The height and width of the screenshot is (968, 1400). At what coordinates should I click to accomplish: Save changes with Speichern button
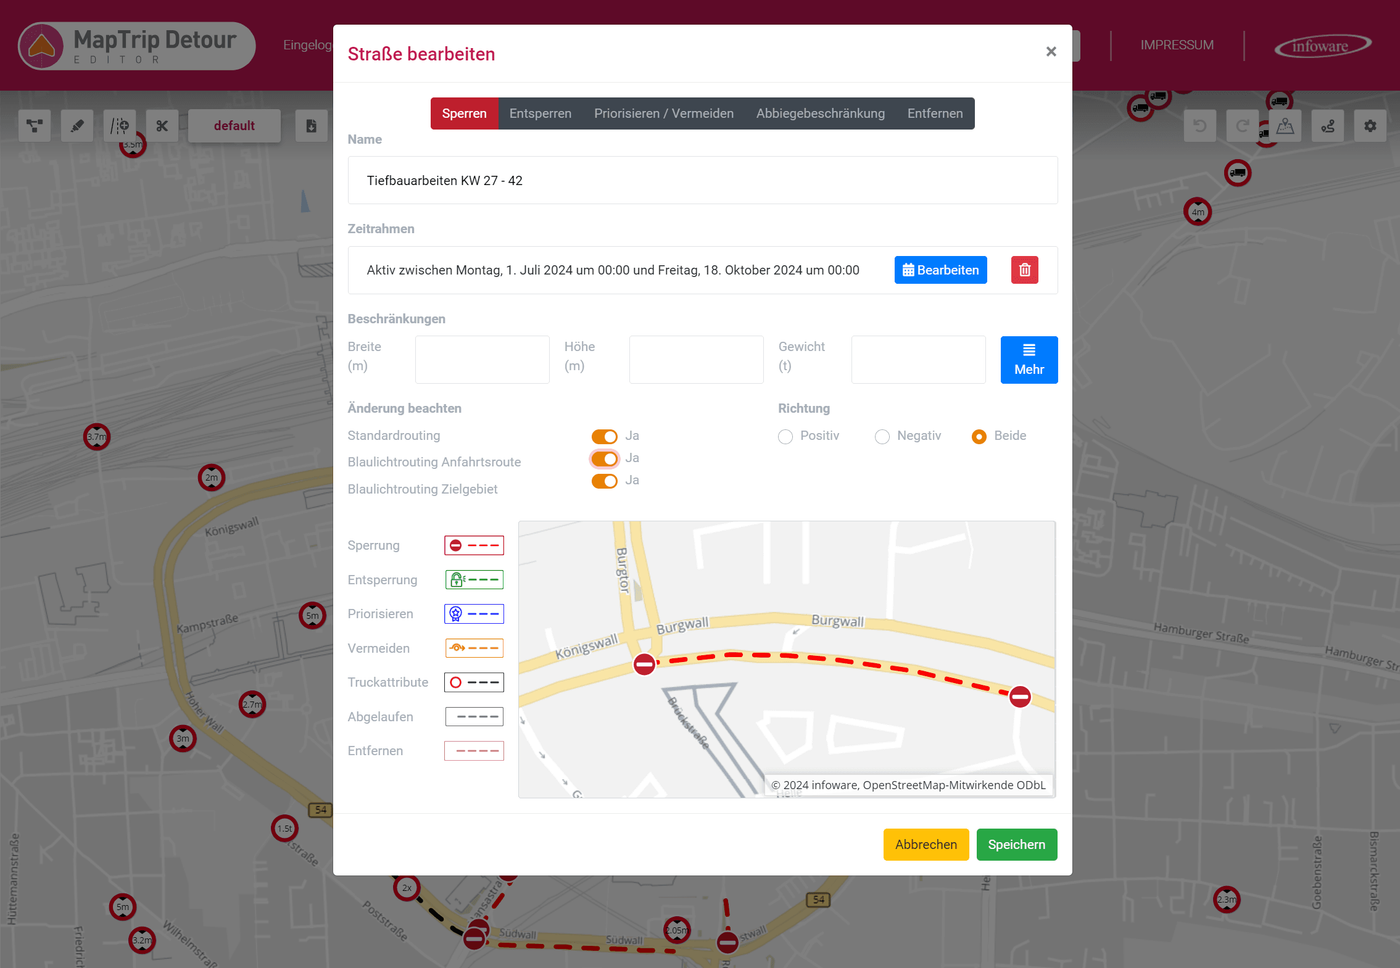click(1017, 845)
